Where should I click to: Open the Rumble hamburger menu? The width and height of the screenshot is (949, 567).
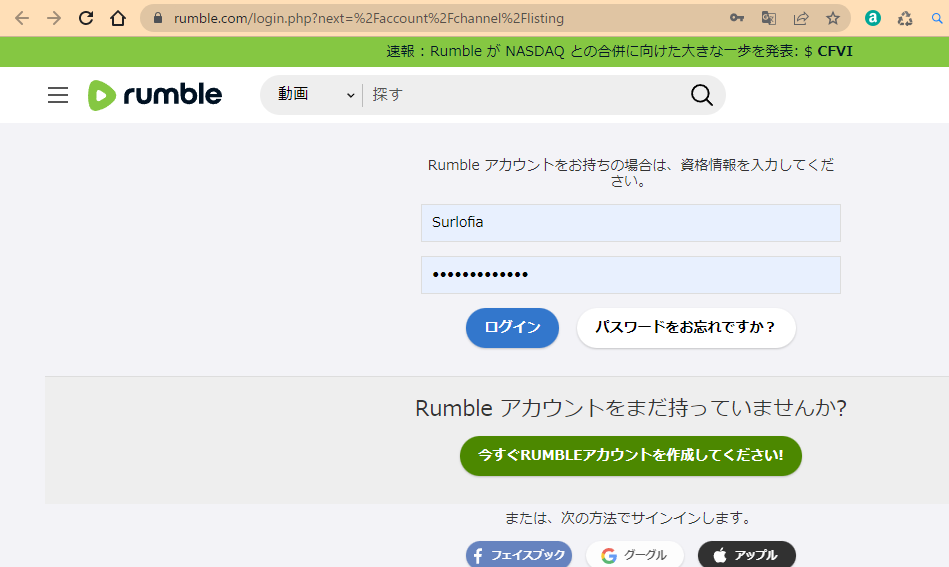point(58,95)
